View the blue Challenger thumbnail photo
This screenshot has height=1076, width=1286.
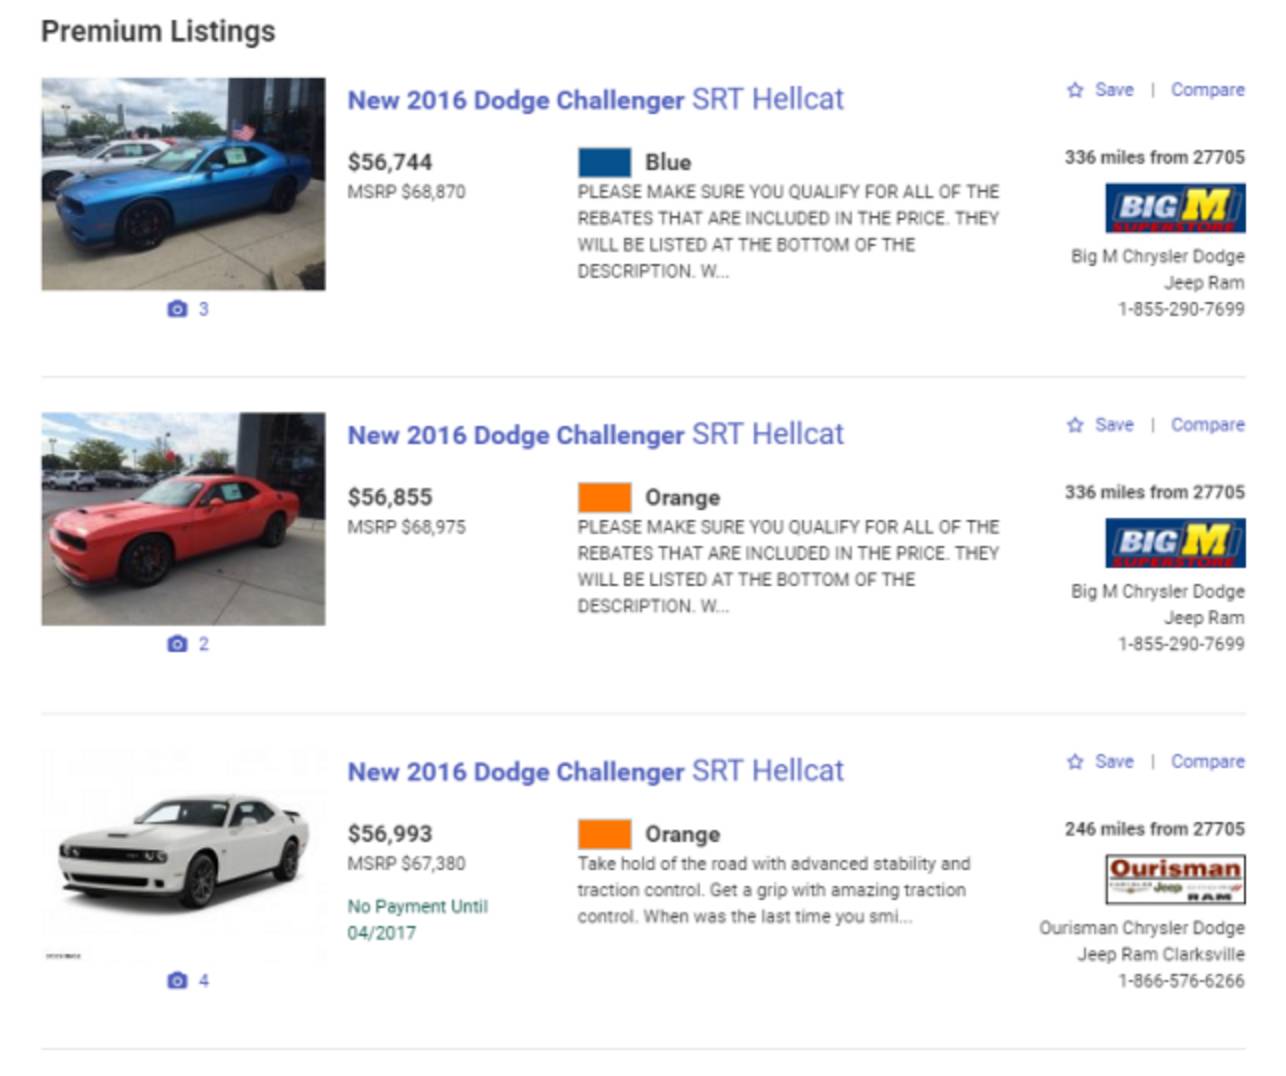coord(183,184)
